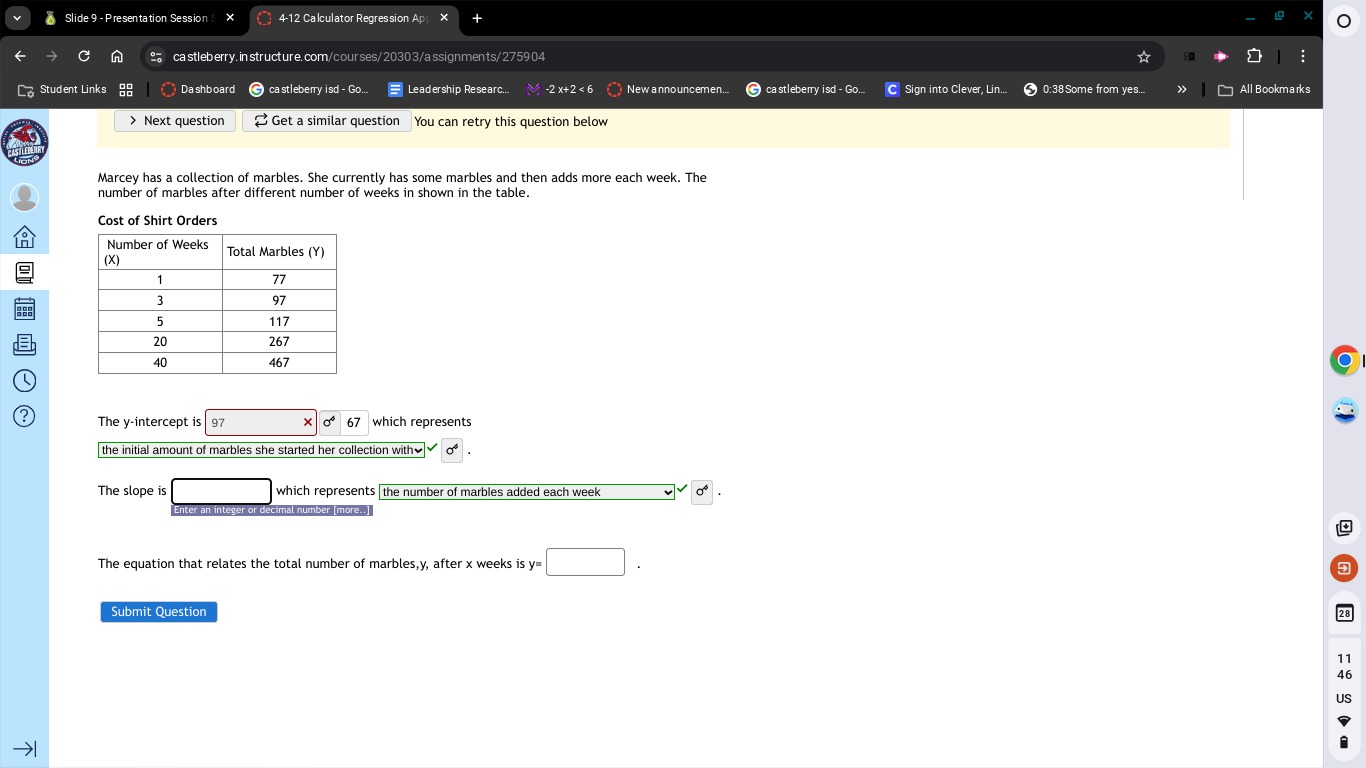Open initial amount of marbles dropdown
1366x768 pixels.
point(261,450)
